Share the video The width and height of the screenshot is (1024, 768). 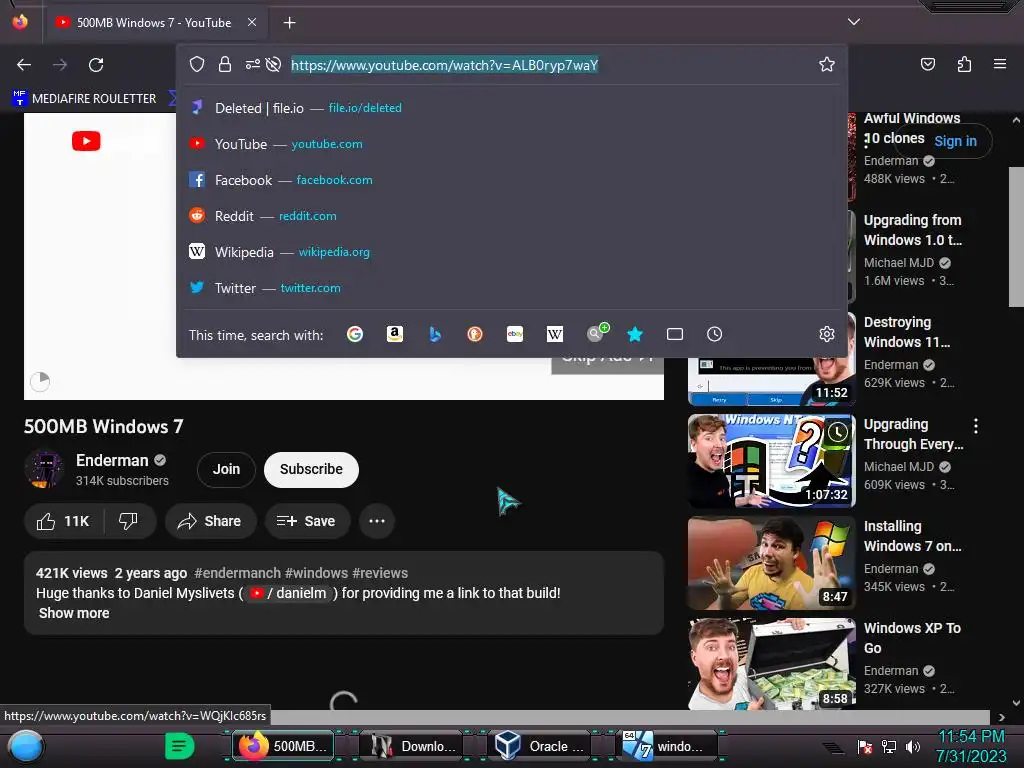[x=210, y=521]
